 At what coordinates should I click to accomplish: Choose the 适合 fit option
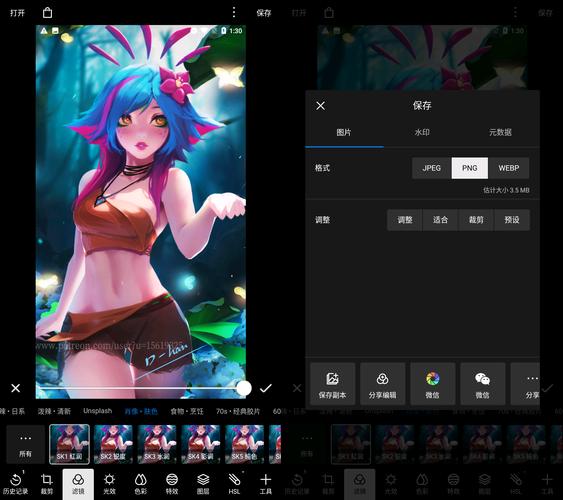coord(440,220)
